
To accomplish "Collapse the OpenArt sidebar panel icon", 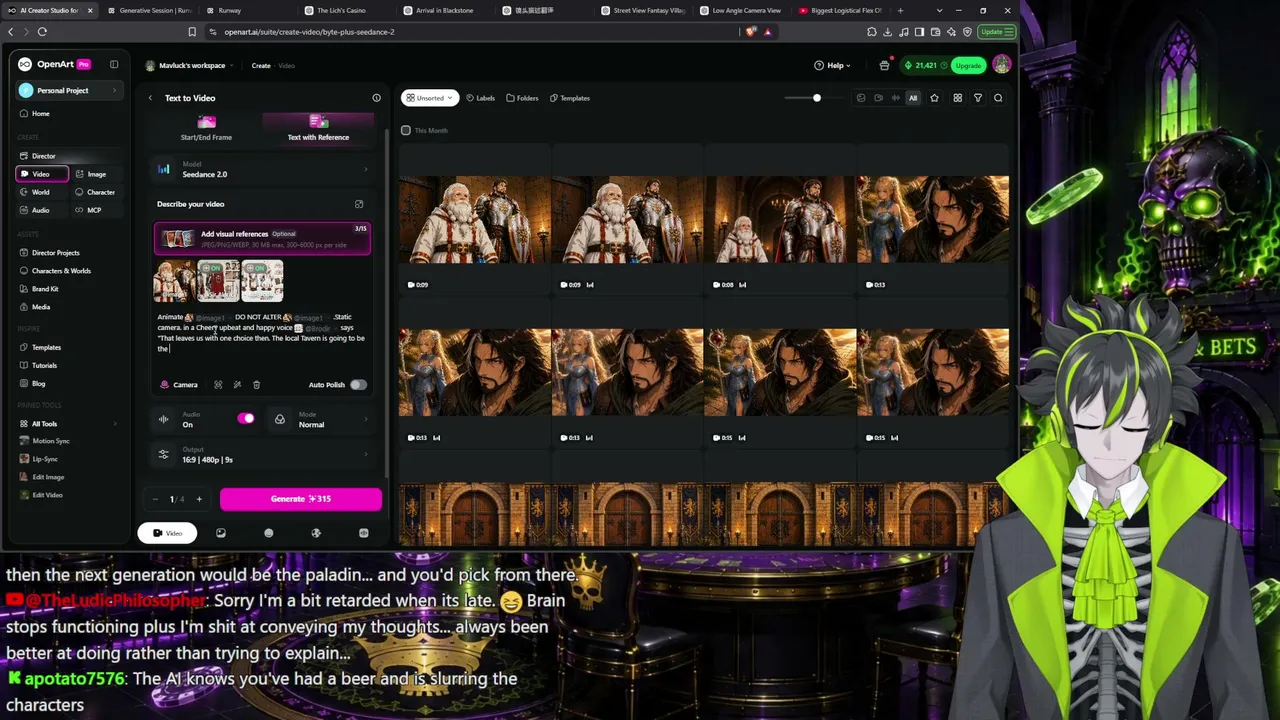I will click(114, 64).
